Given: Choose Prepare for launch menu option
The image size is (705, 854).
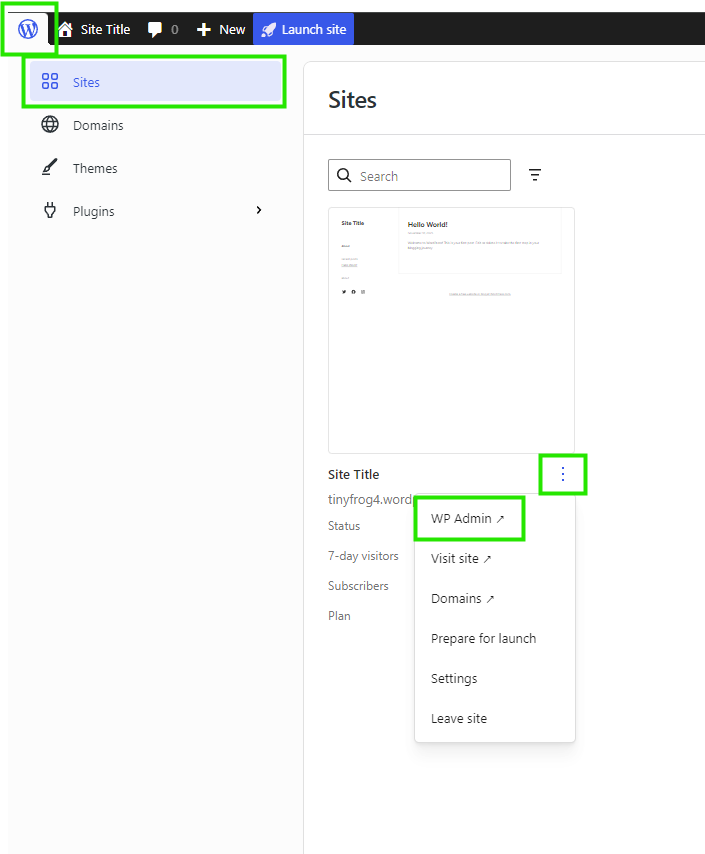Looking at the screenshot, I should [483, 638].
